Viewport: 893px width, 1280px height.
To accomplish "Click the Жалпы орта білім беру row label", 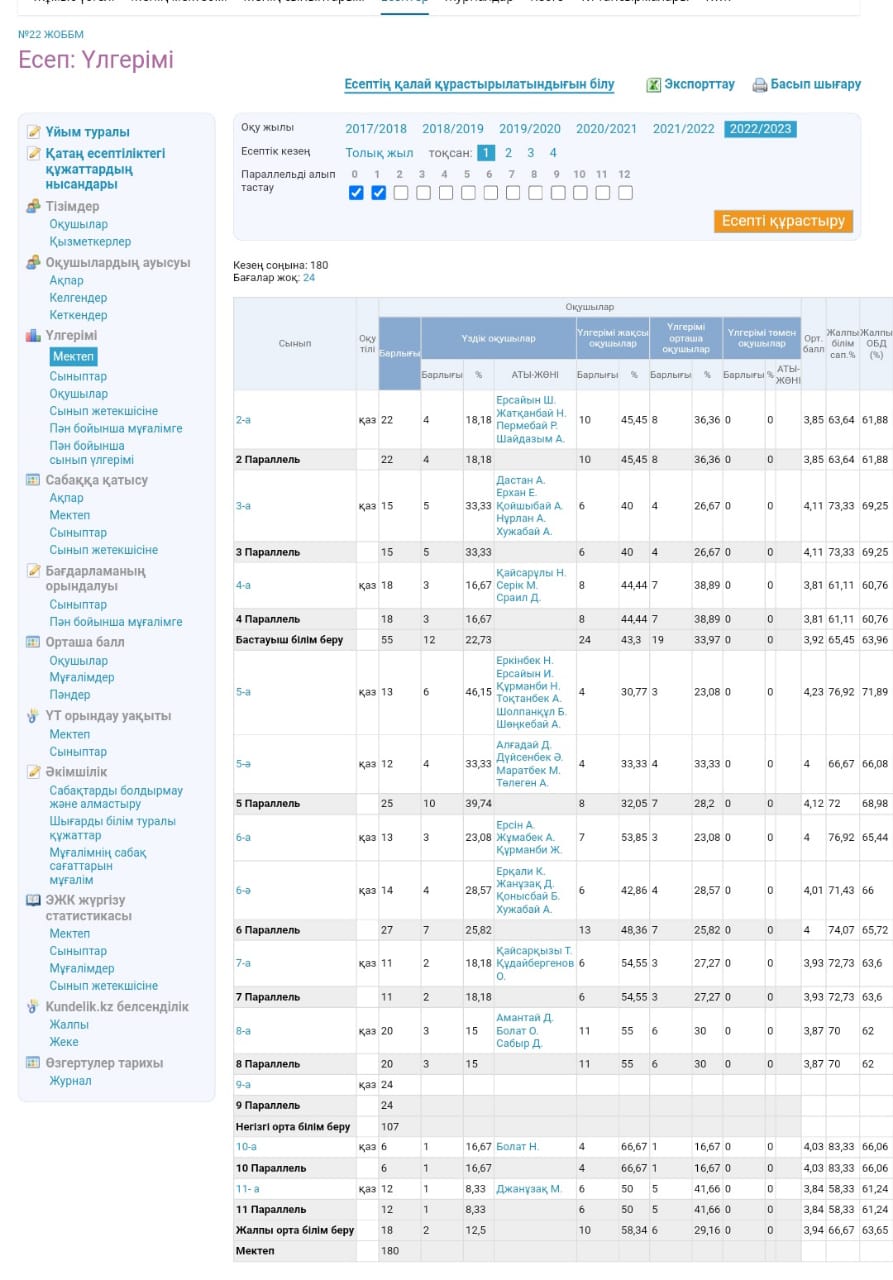I will (295, 1230).
